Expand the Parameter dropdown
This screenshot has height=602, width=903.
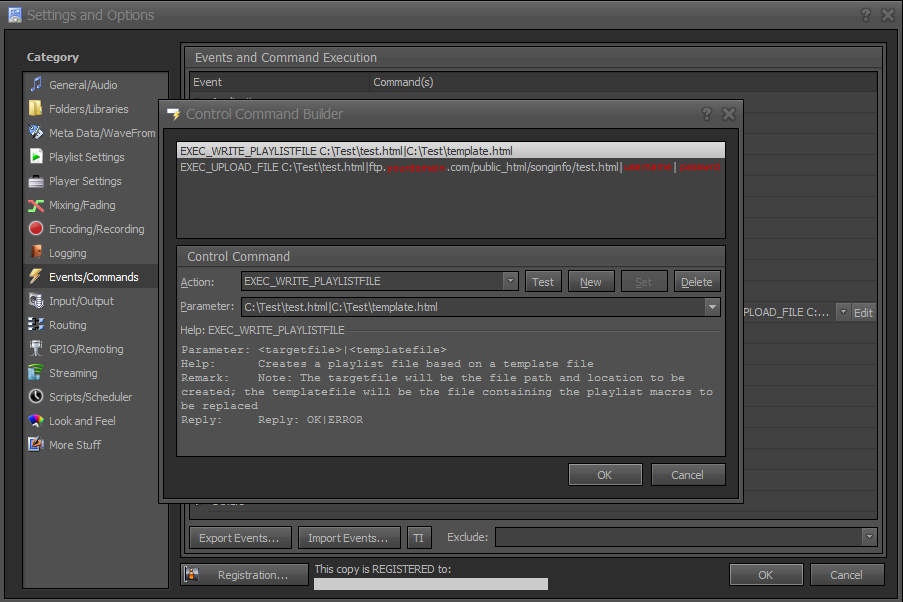(x=712, y=306)
